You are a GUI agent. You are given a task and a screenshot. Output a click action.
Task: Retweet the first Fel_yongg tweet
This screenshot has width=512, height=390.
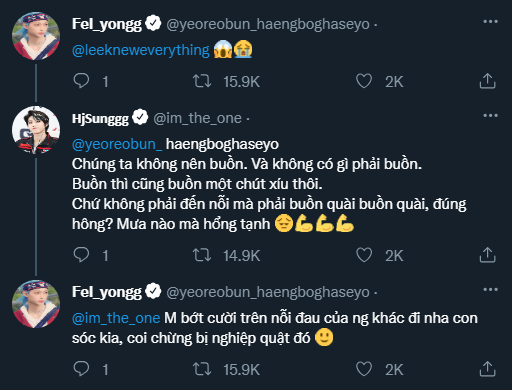point(202,81)
